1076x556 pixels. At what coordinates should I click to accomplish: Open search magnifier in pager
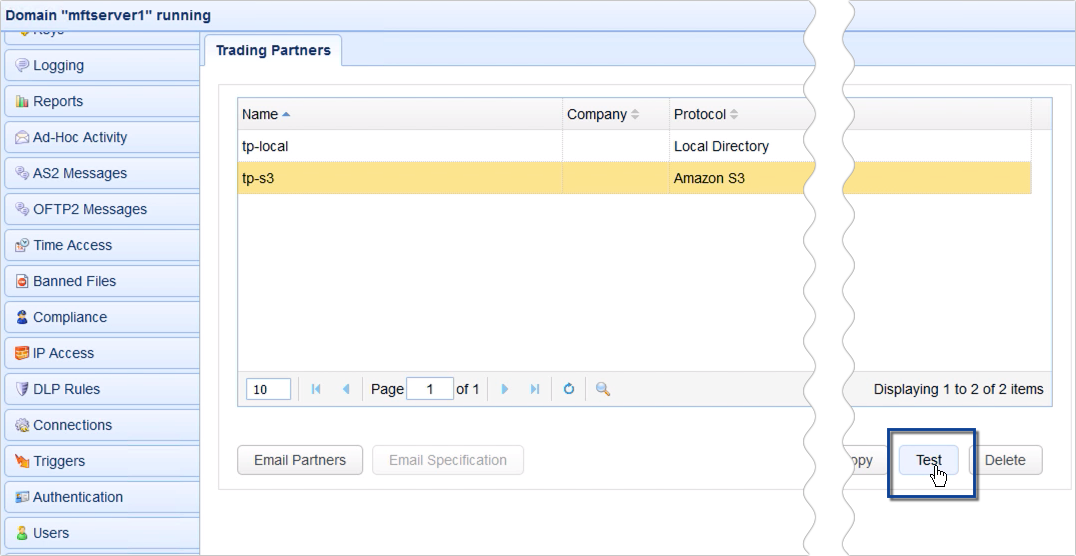(603, 389)
